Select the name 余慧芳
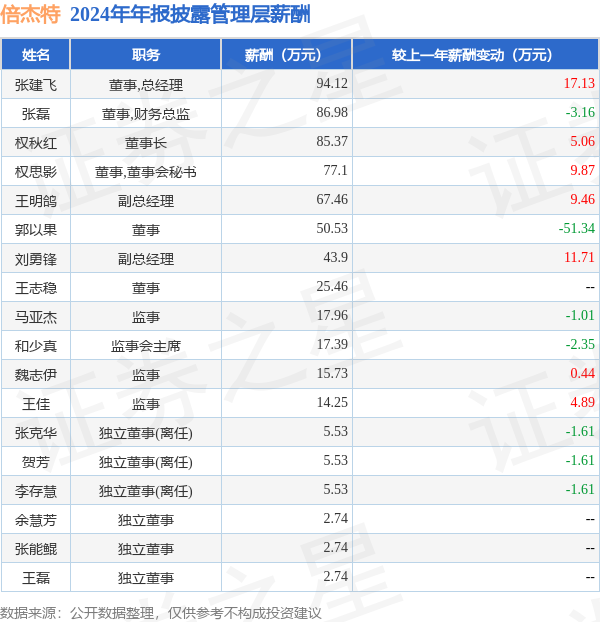This screenshot has height=622, width=600. click(x=36, y=520)
